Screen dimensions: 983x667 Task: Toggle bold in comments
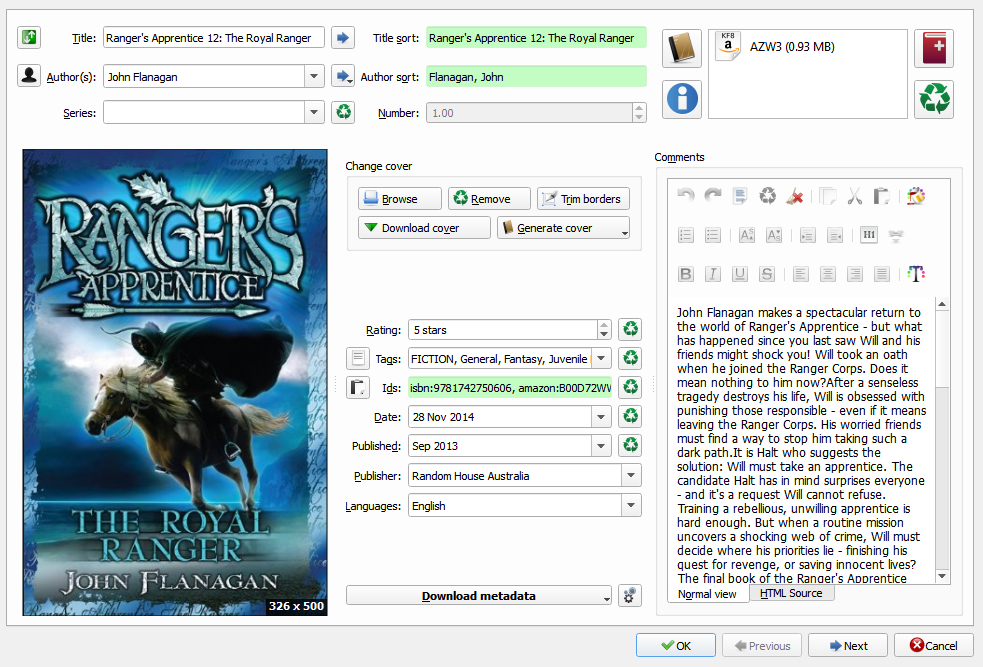686,274
